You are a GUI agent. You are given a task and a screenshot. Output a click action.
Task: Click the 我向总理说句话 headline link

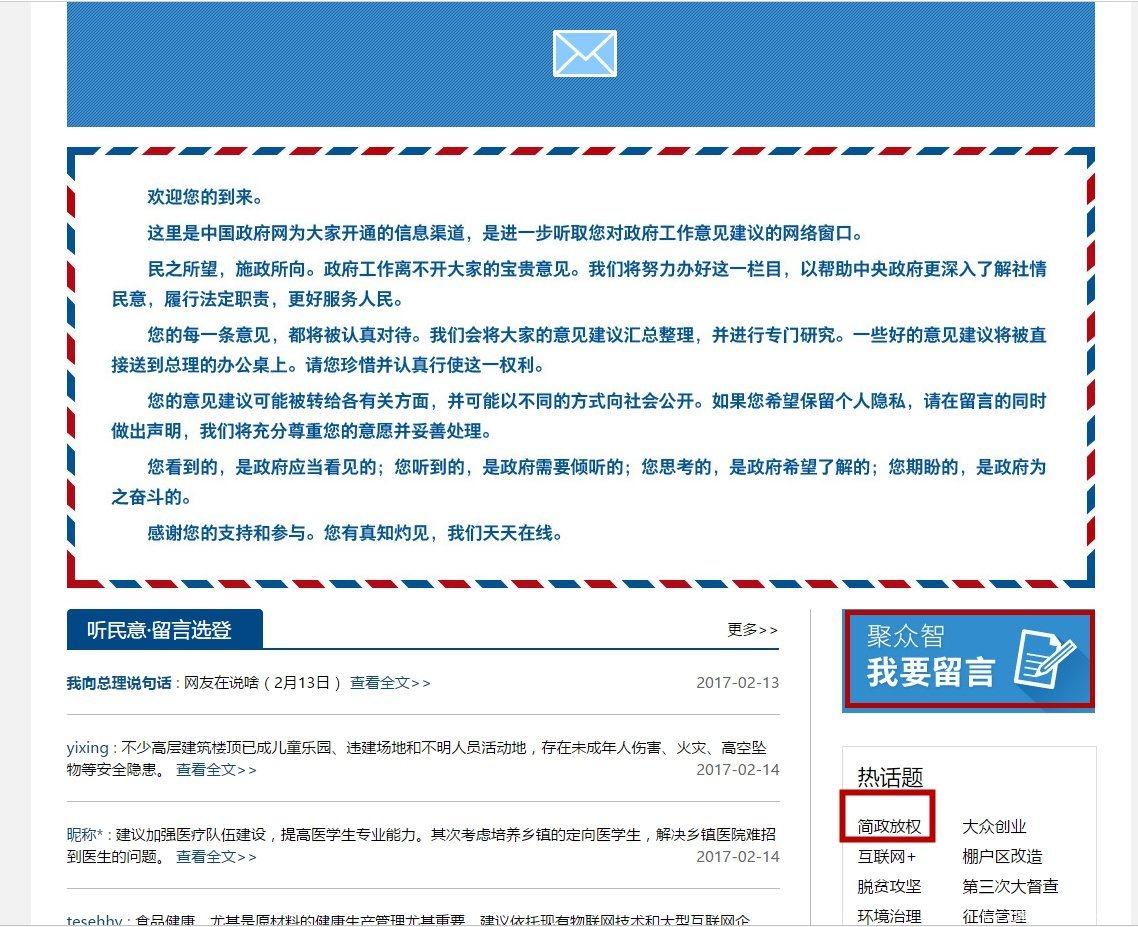click(x=119, y=683)
